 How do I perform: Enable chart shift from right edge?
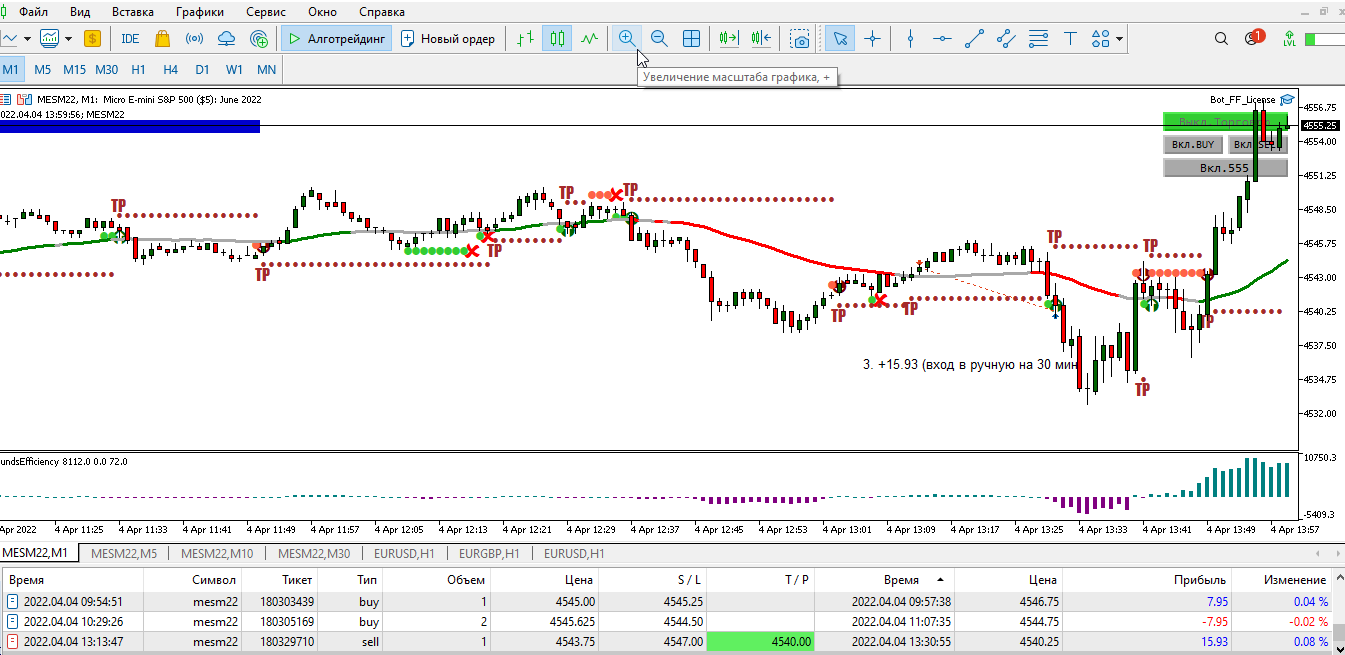[761, 39]
